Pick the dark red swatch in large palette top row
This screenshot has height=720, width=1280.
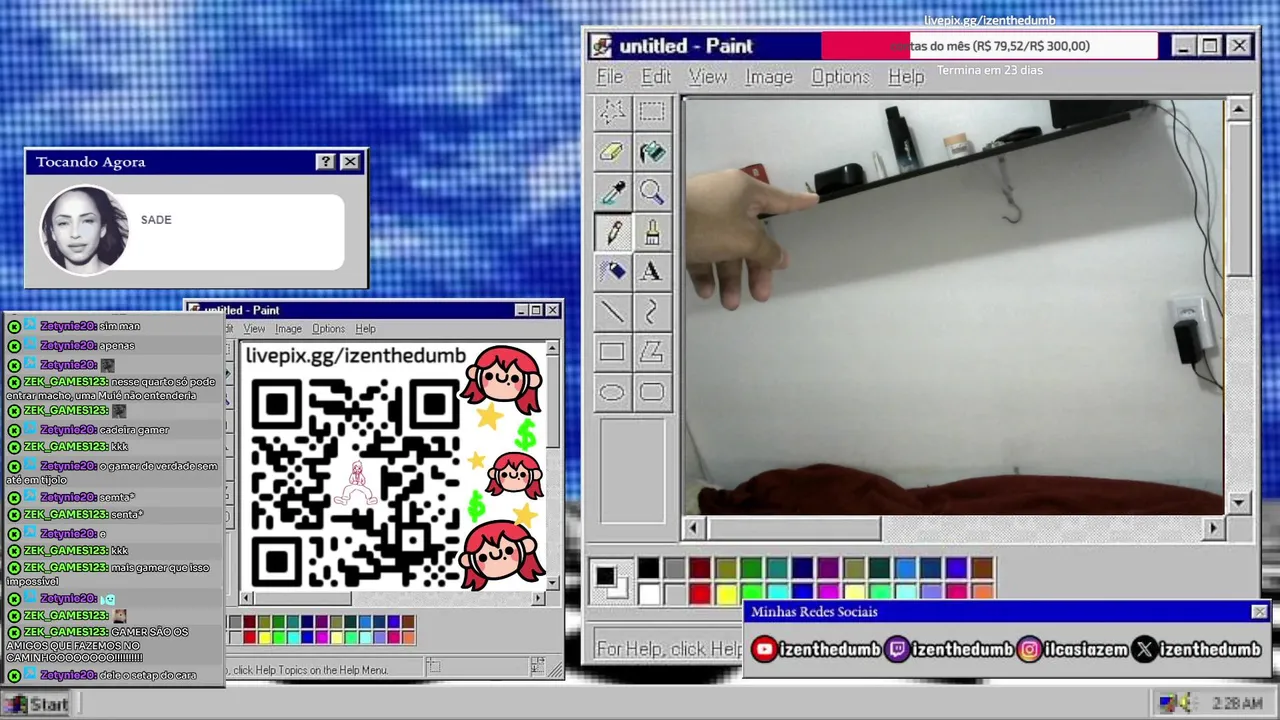pos(700,569)
